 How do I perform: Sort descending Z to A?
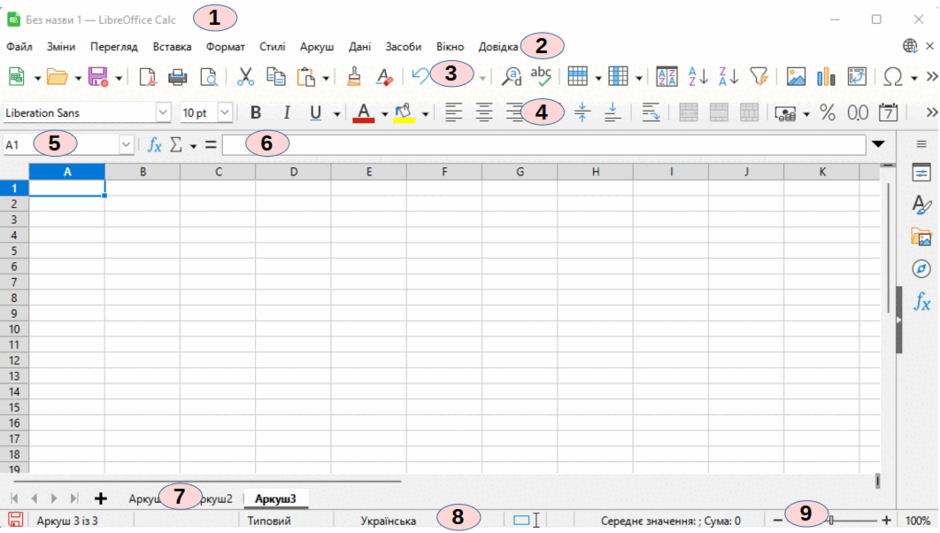point(728,77)
